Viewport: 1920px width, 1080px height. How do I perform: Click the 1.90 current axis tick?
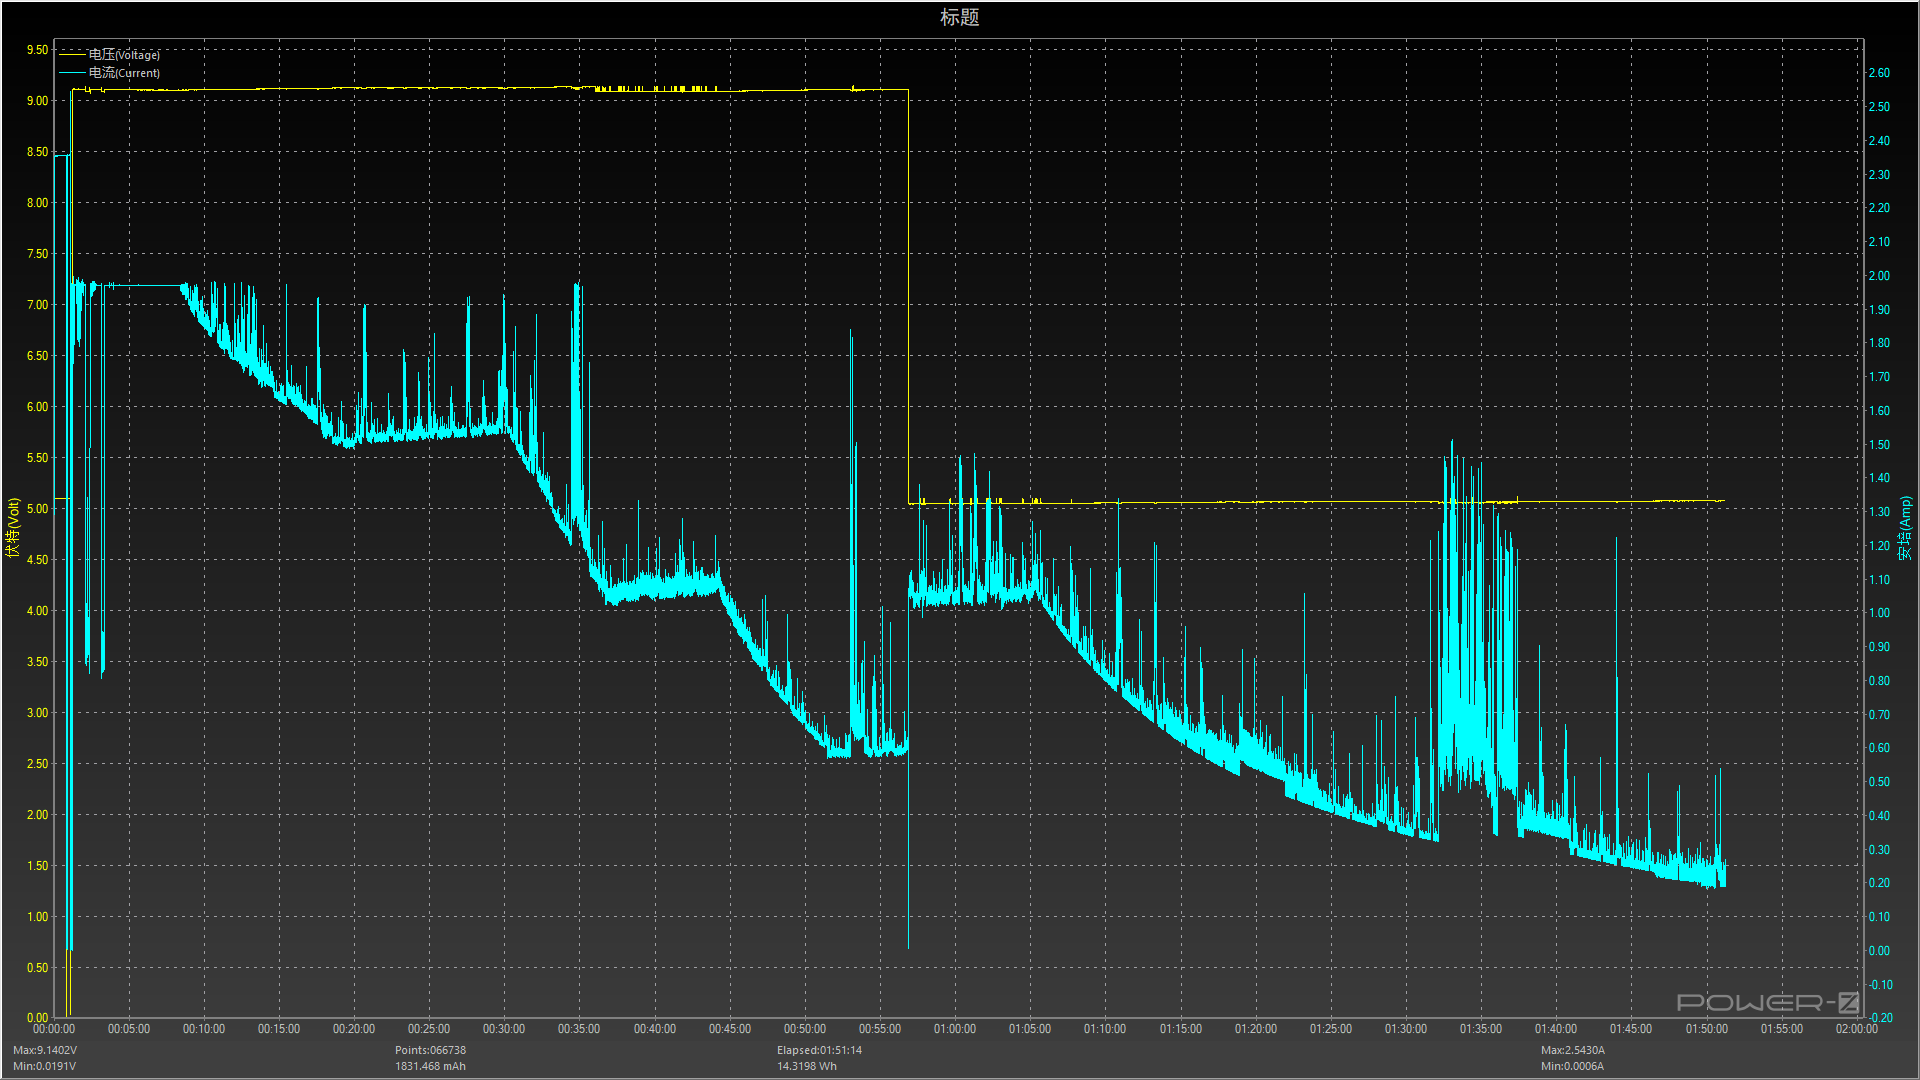click(1879, 310)
